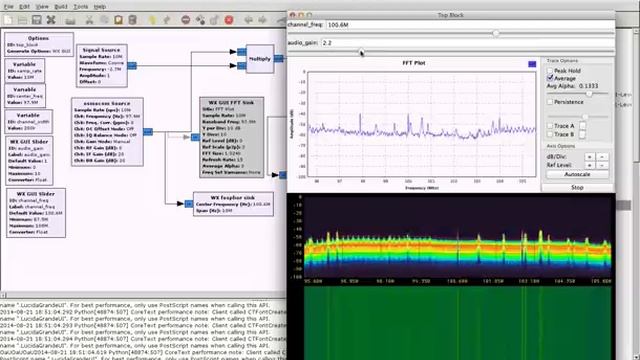The height and width of the screenshot is (360, 640).
Task: Select the osmocom Source block
Action: click(x=107, y=131)
